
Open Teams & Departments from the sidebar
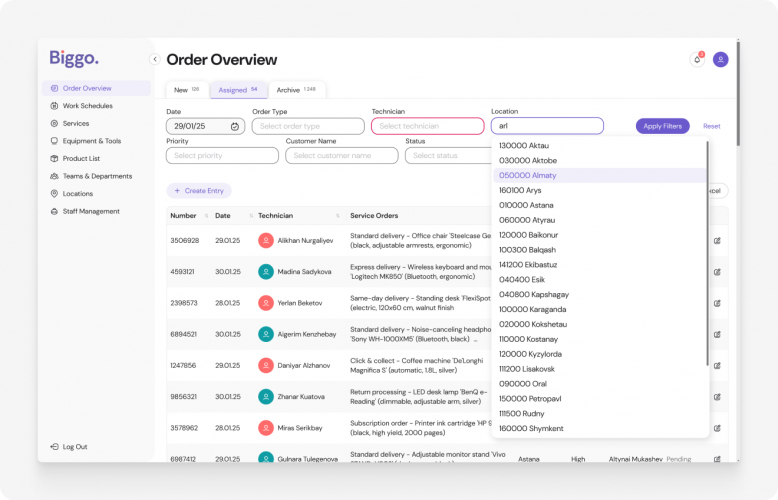point(97,176)
